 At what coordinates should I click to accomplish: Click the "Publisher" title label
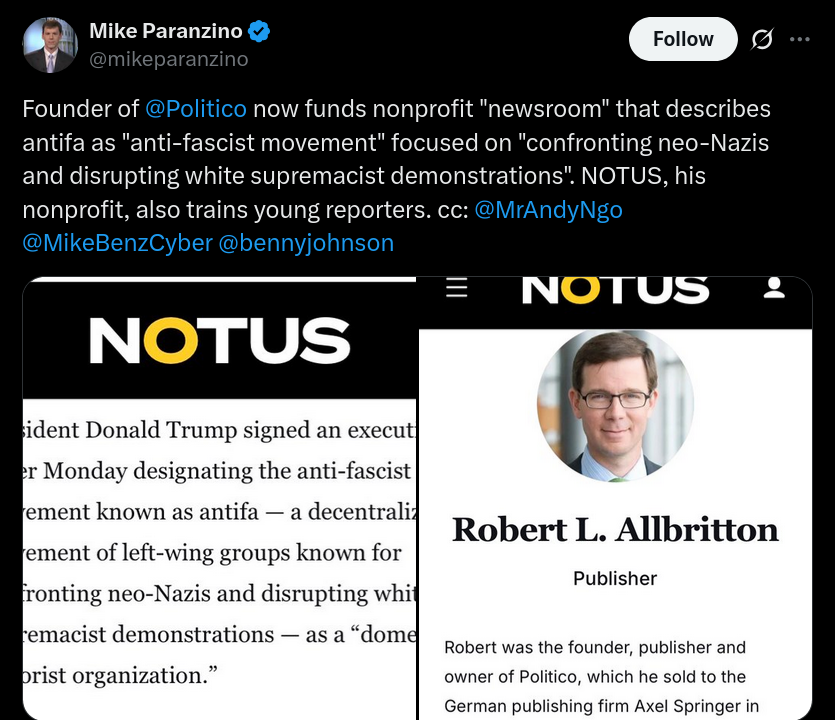pos(615,578)
